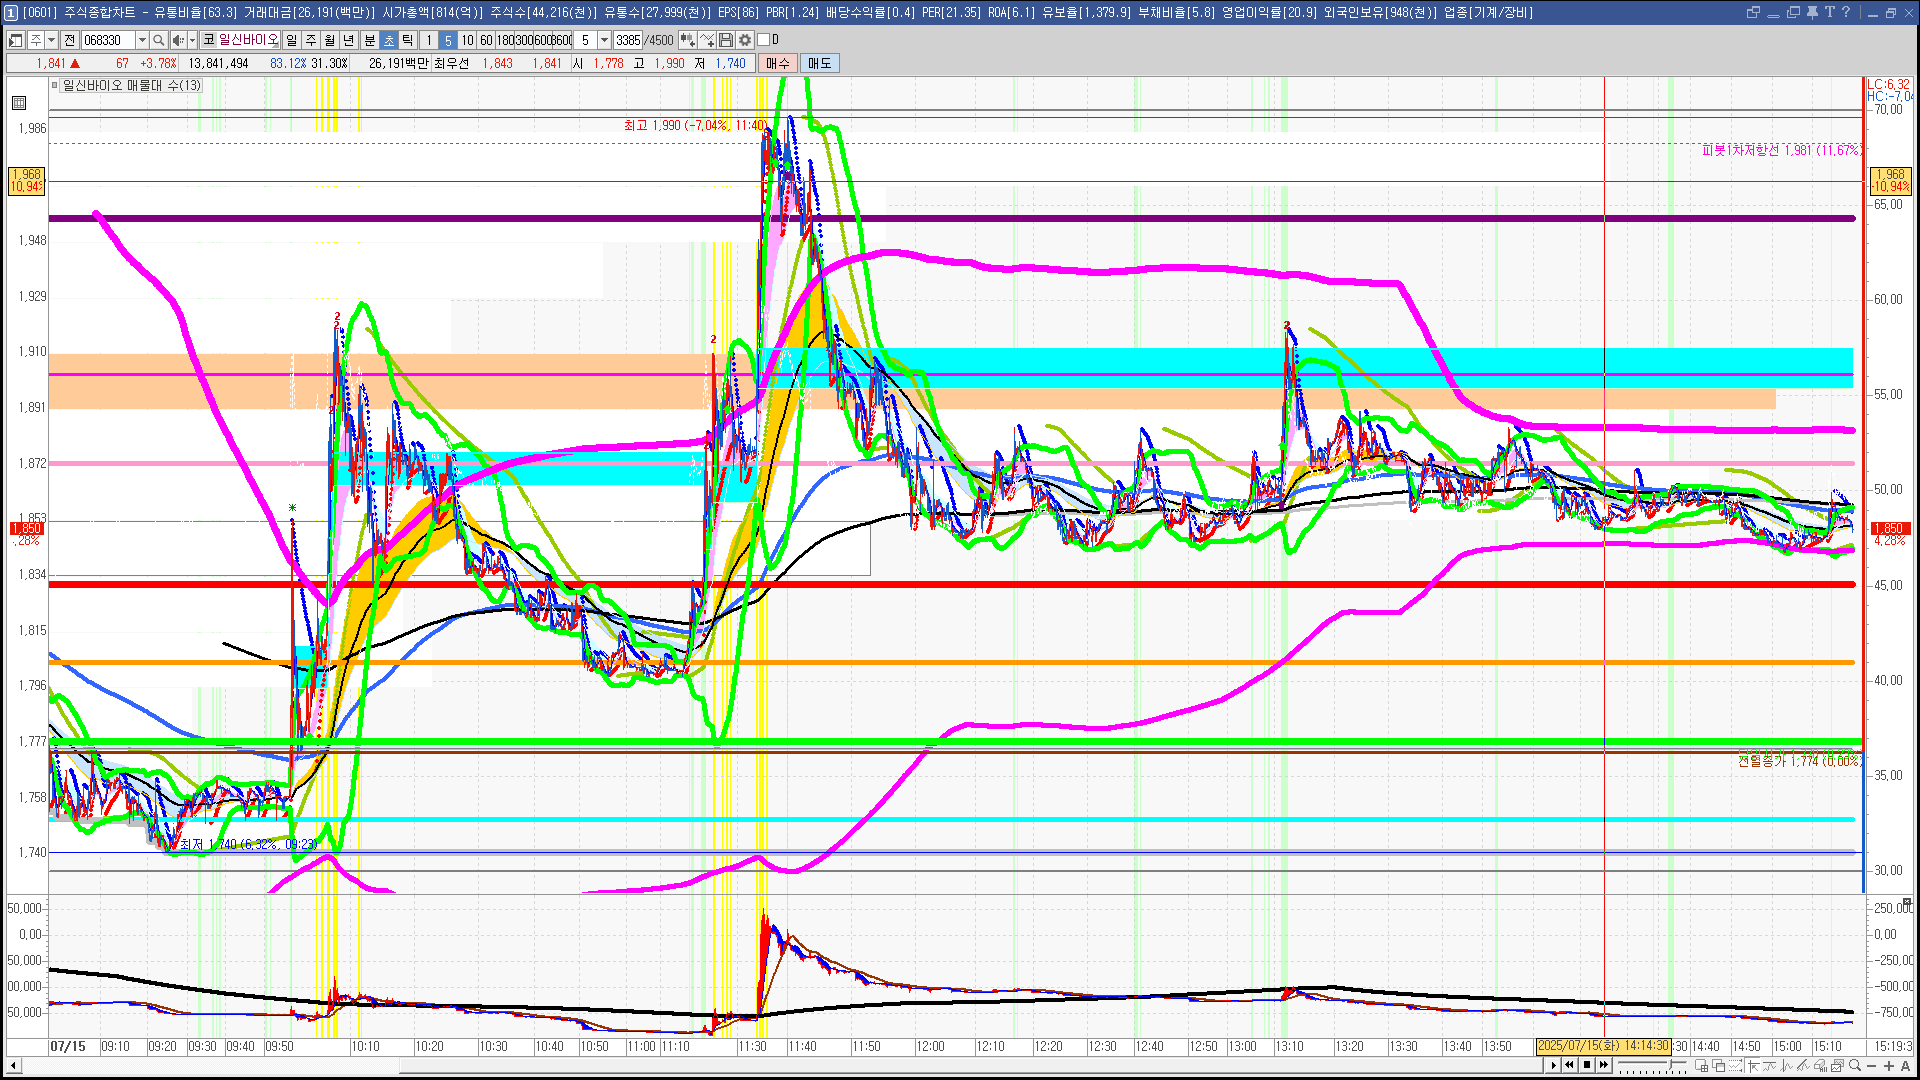Select the 일 (daily) chart period toggle
Image resolution: width=1920 pixels, height=1080 pixels.
291,40
